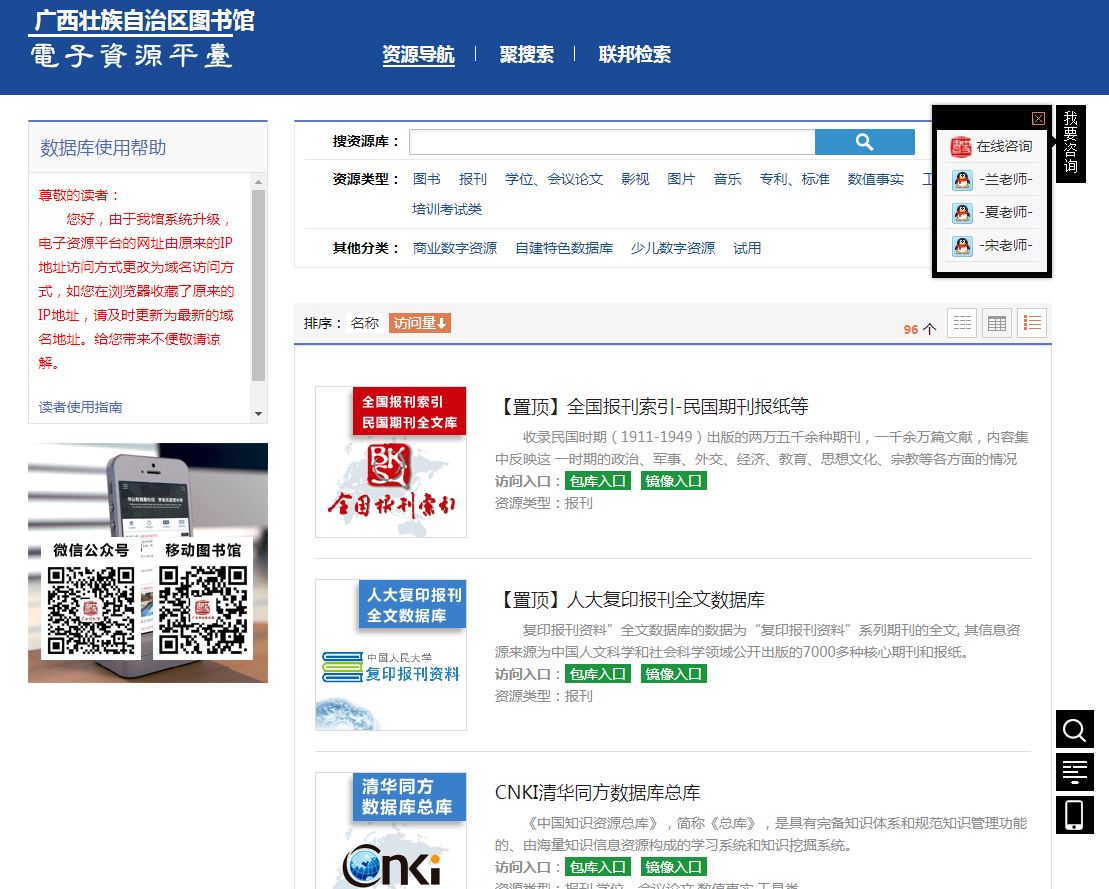Open 读者使用指南 link
Screen dimensions: 1109x889
pos(80,407)
